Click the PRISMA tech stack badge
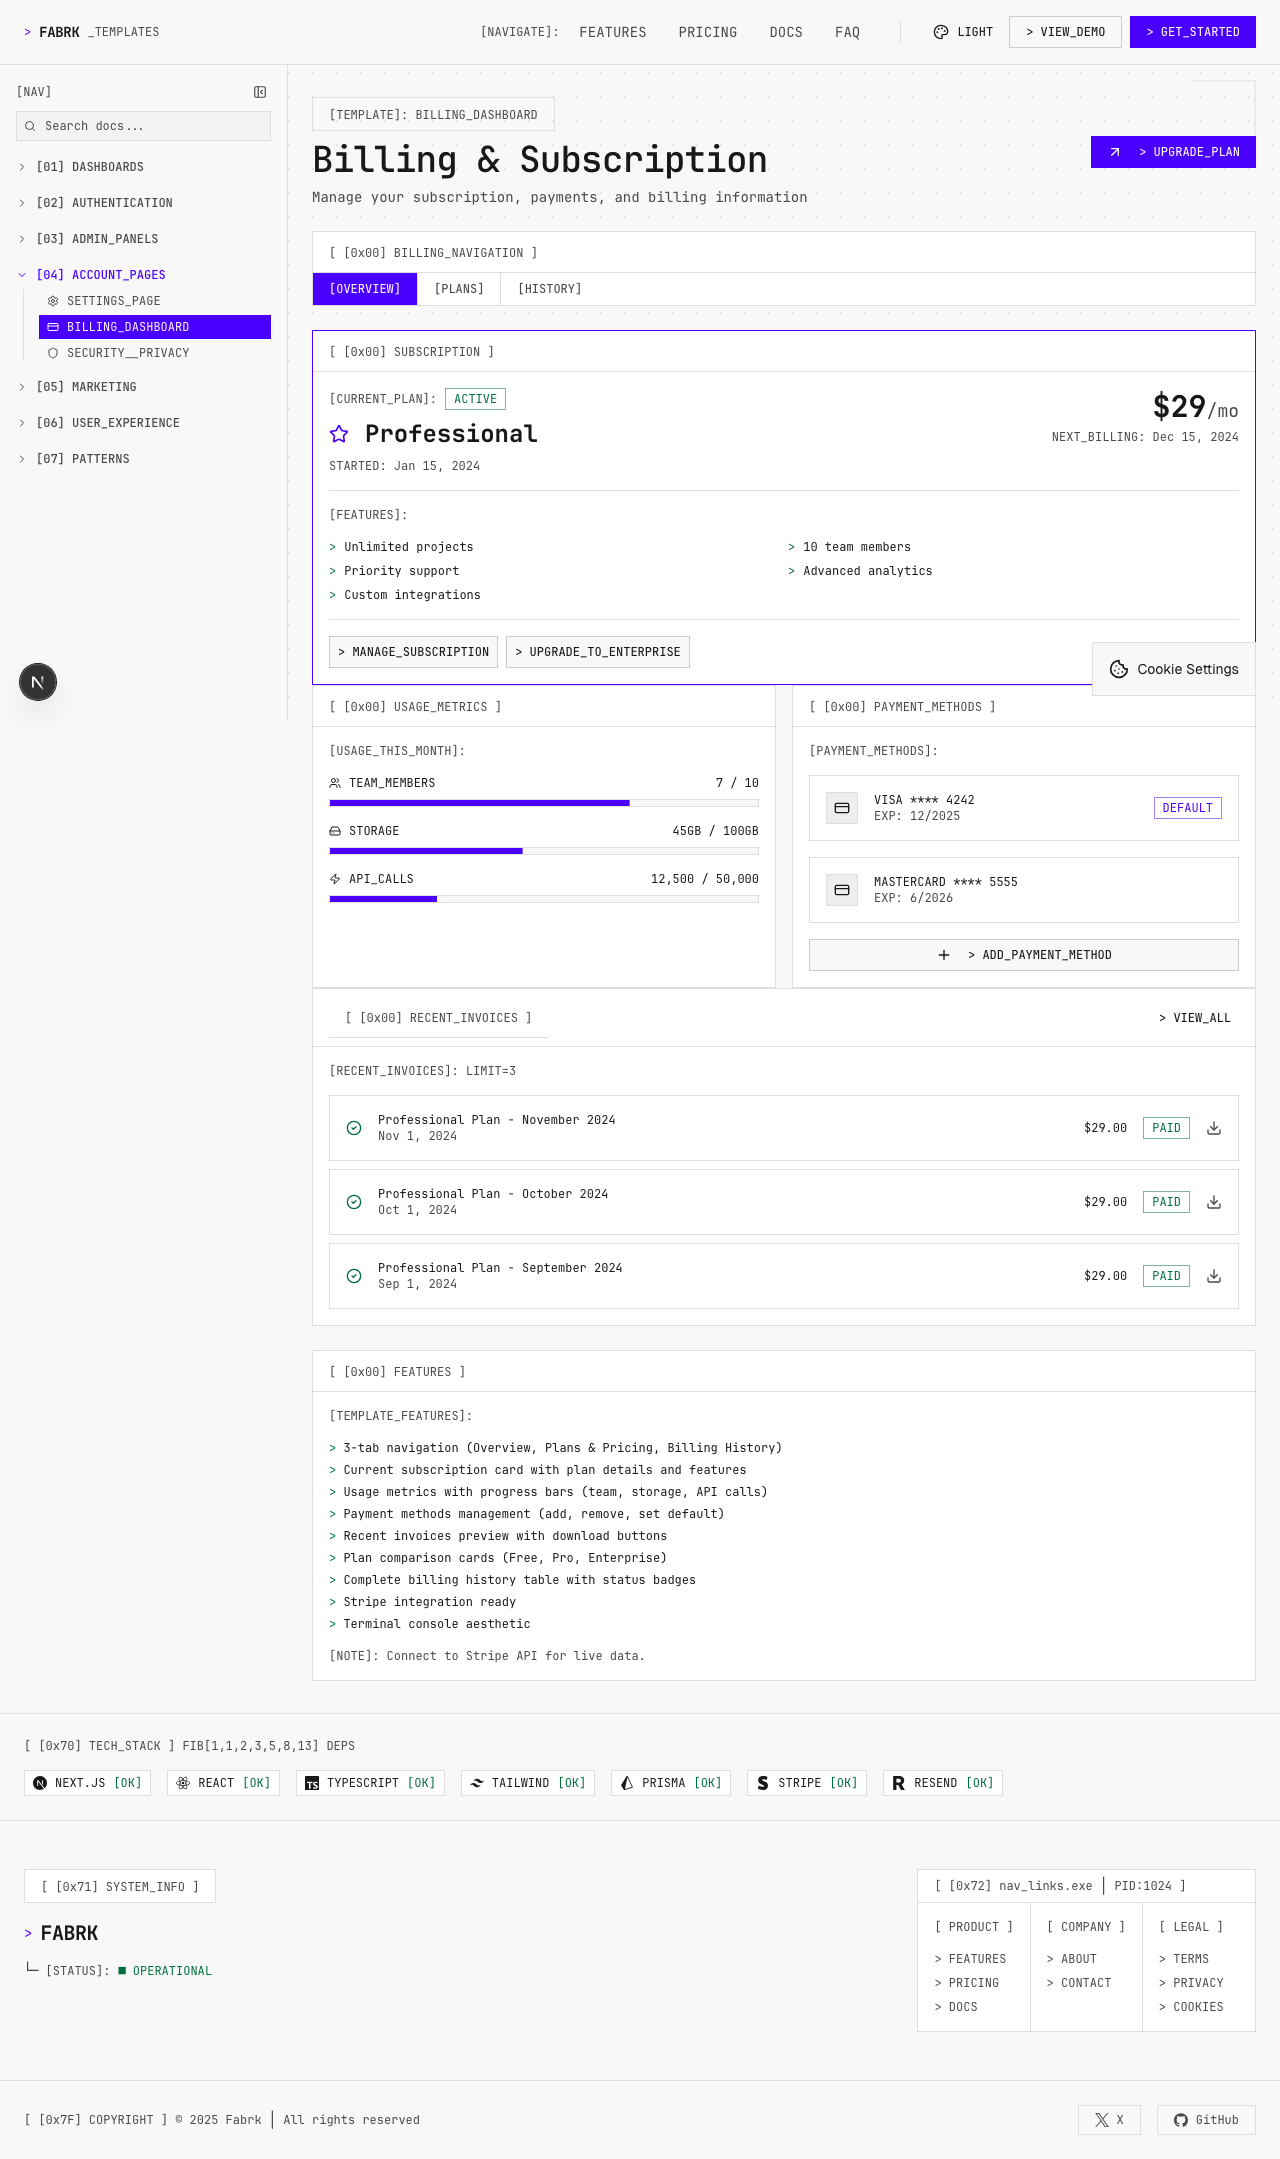 [x=671, y=1783]
